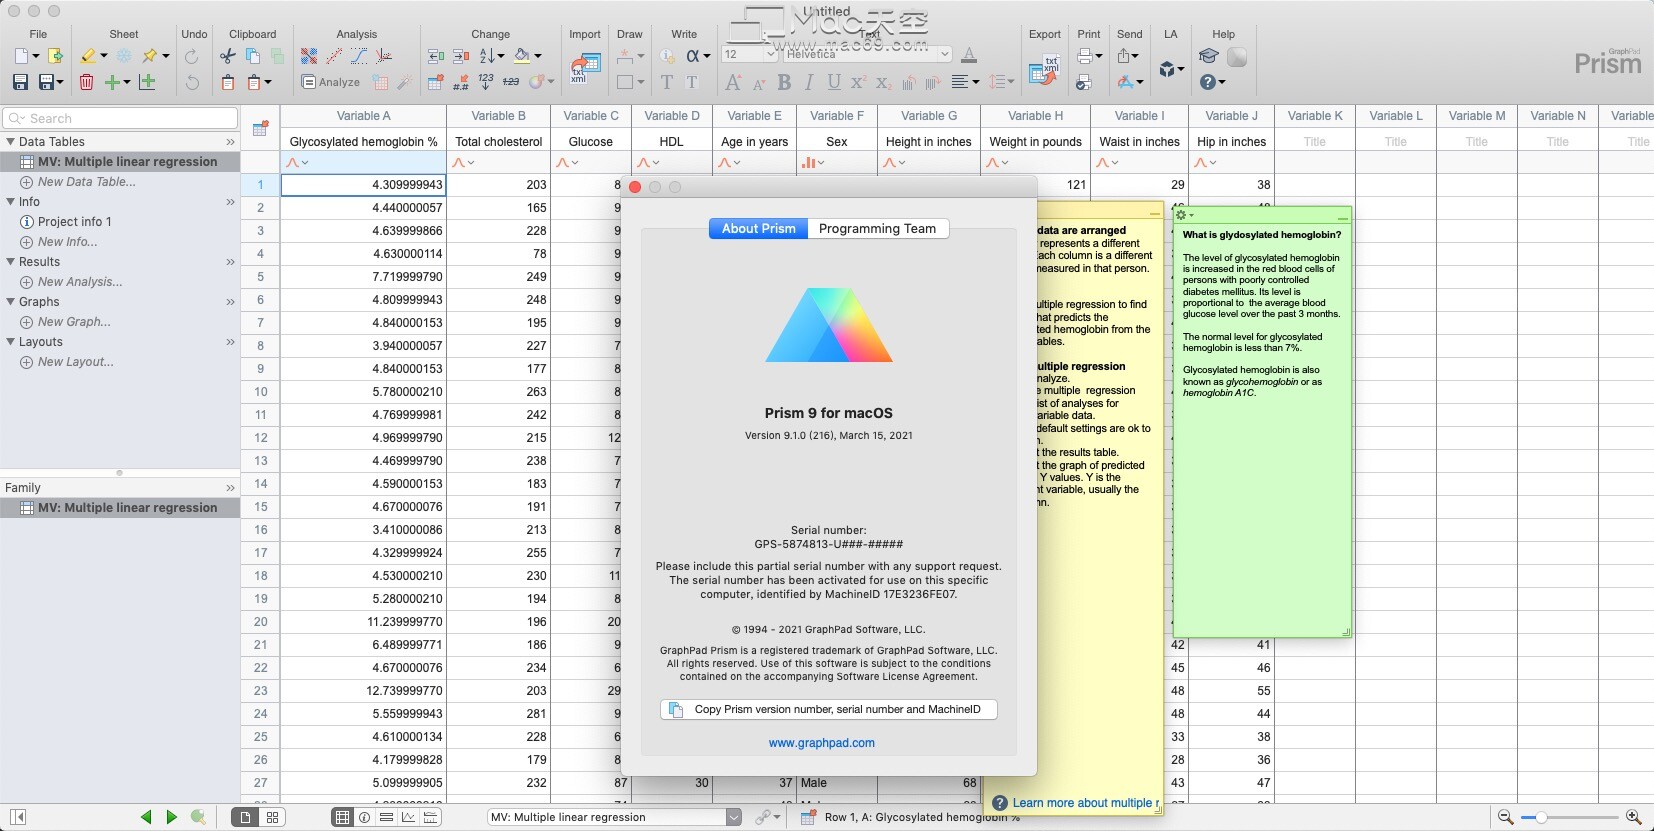Screen dimensions: 1654x831
Task: Click the go-to-previous-sheet green arrow
Action: [146, 817]
